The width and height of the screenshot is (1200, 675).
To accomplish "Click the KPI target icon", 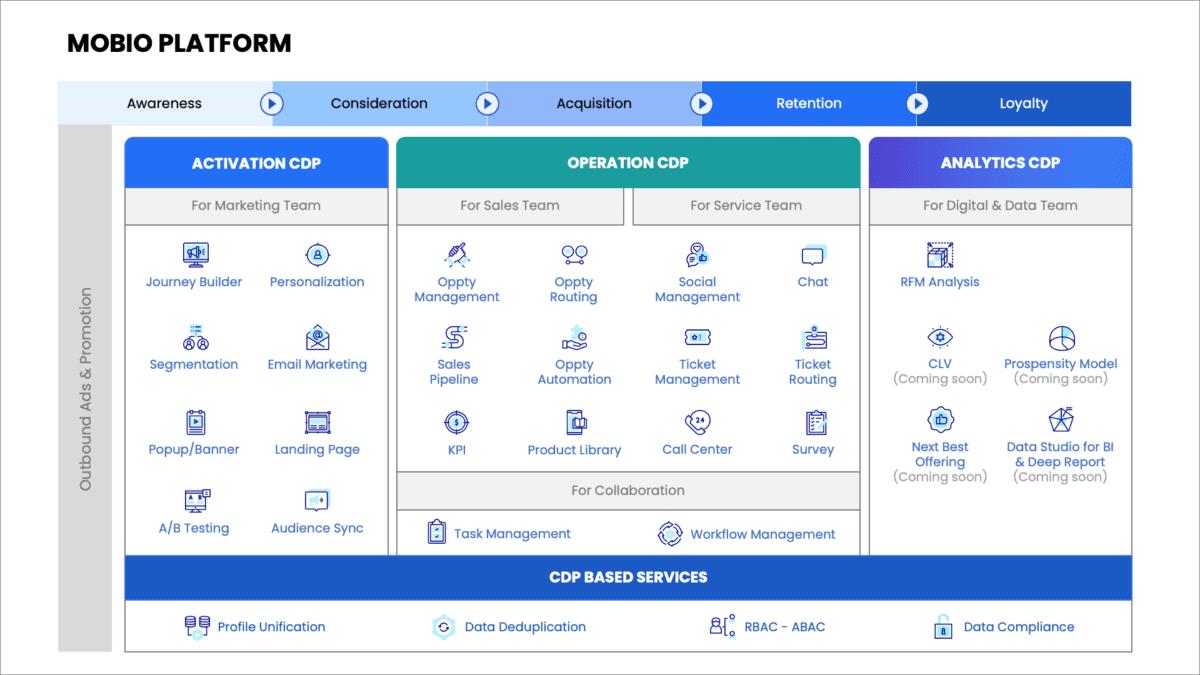I will pyautogui.click(x=454, y=423).
